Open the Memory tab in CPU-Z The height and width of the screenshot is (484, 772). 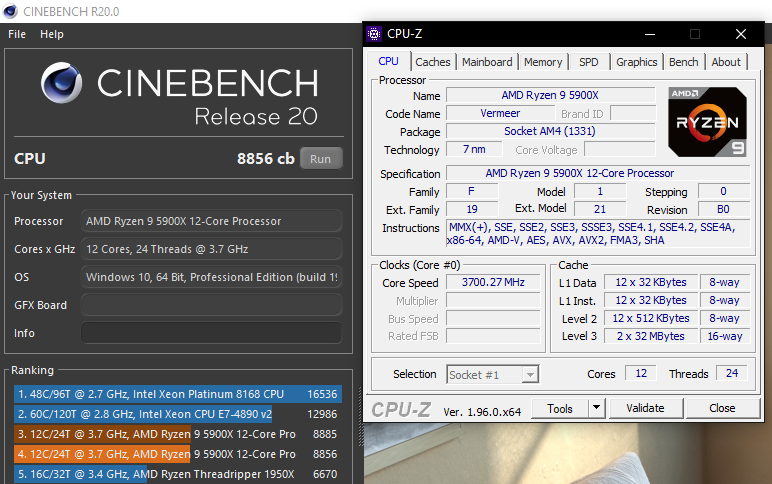543,62
